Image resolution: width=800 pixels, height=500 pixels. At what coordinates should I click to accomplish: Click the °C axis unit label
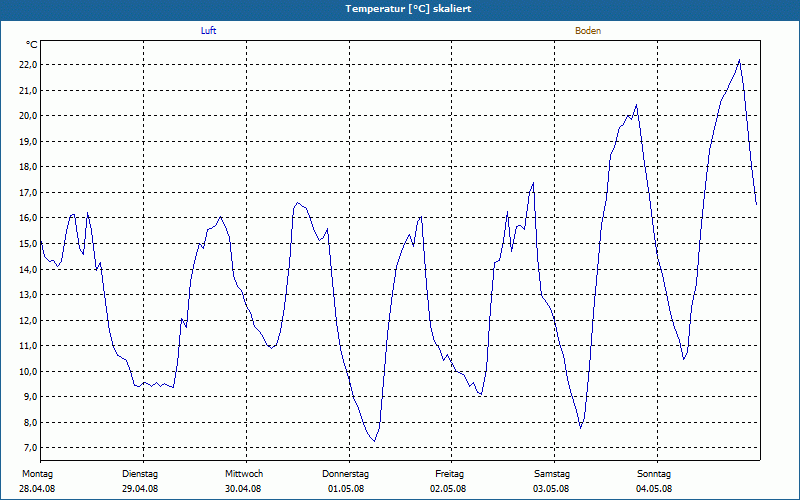click(x=32, y=45)
